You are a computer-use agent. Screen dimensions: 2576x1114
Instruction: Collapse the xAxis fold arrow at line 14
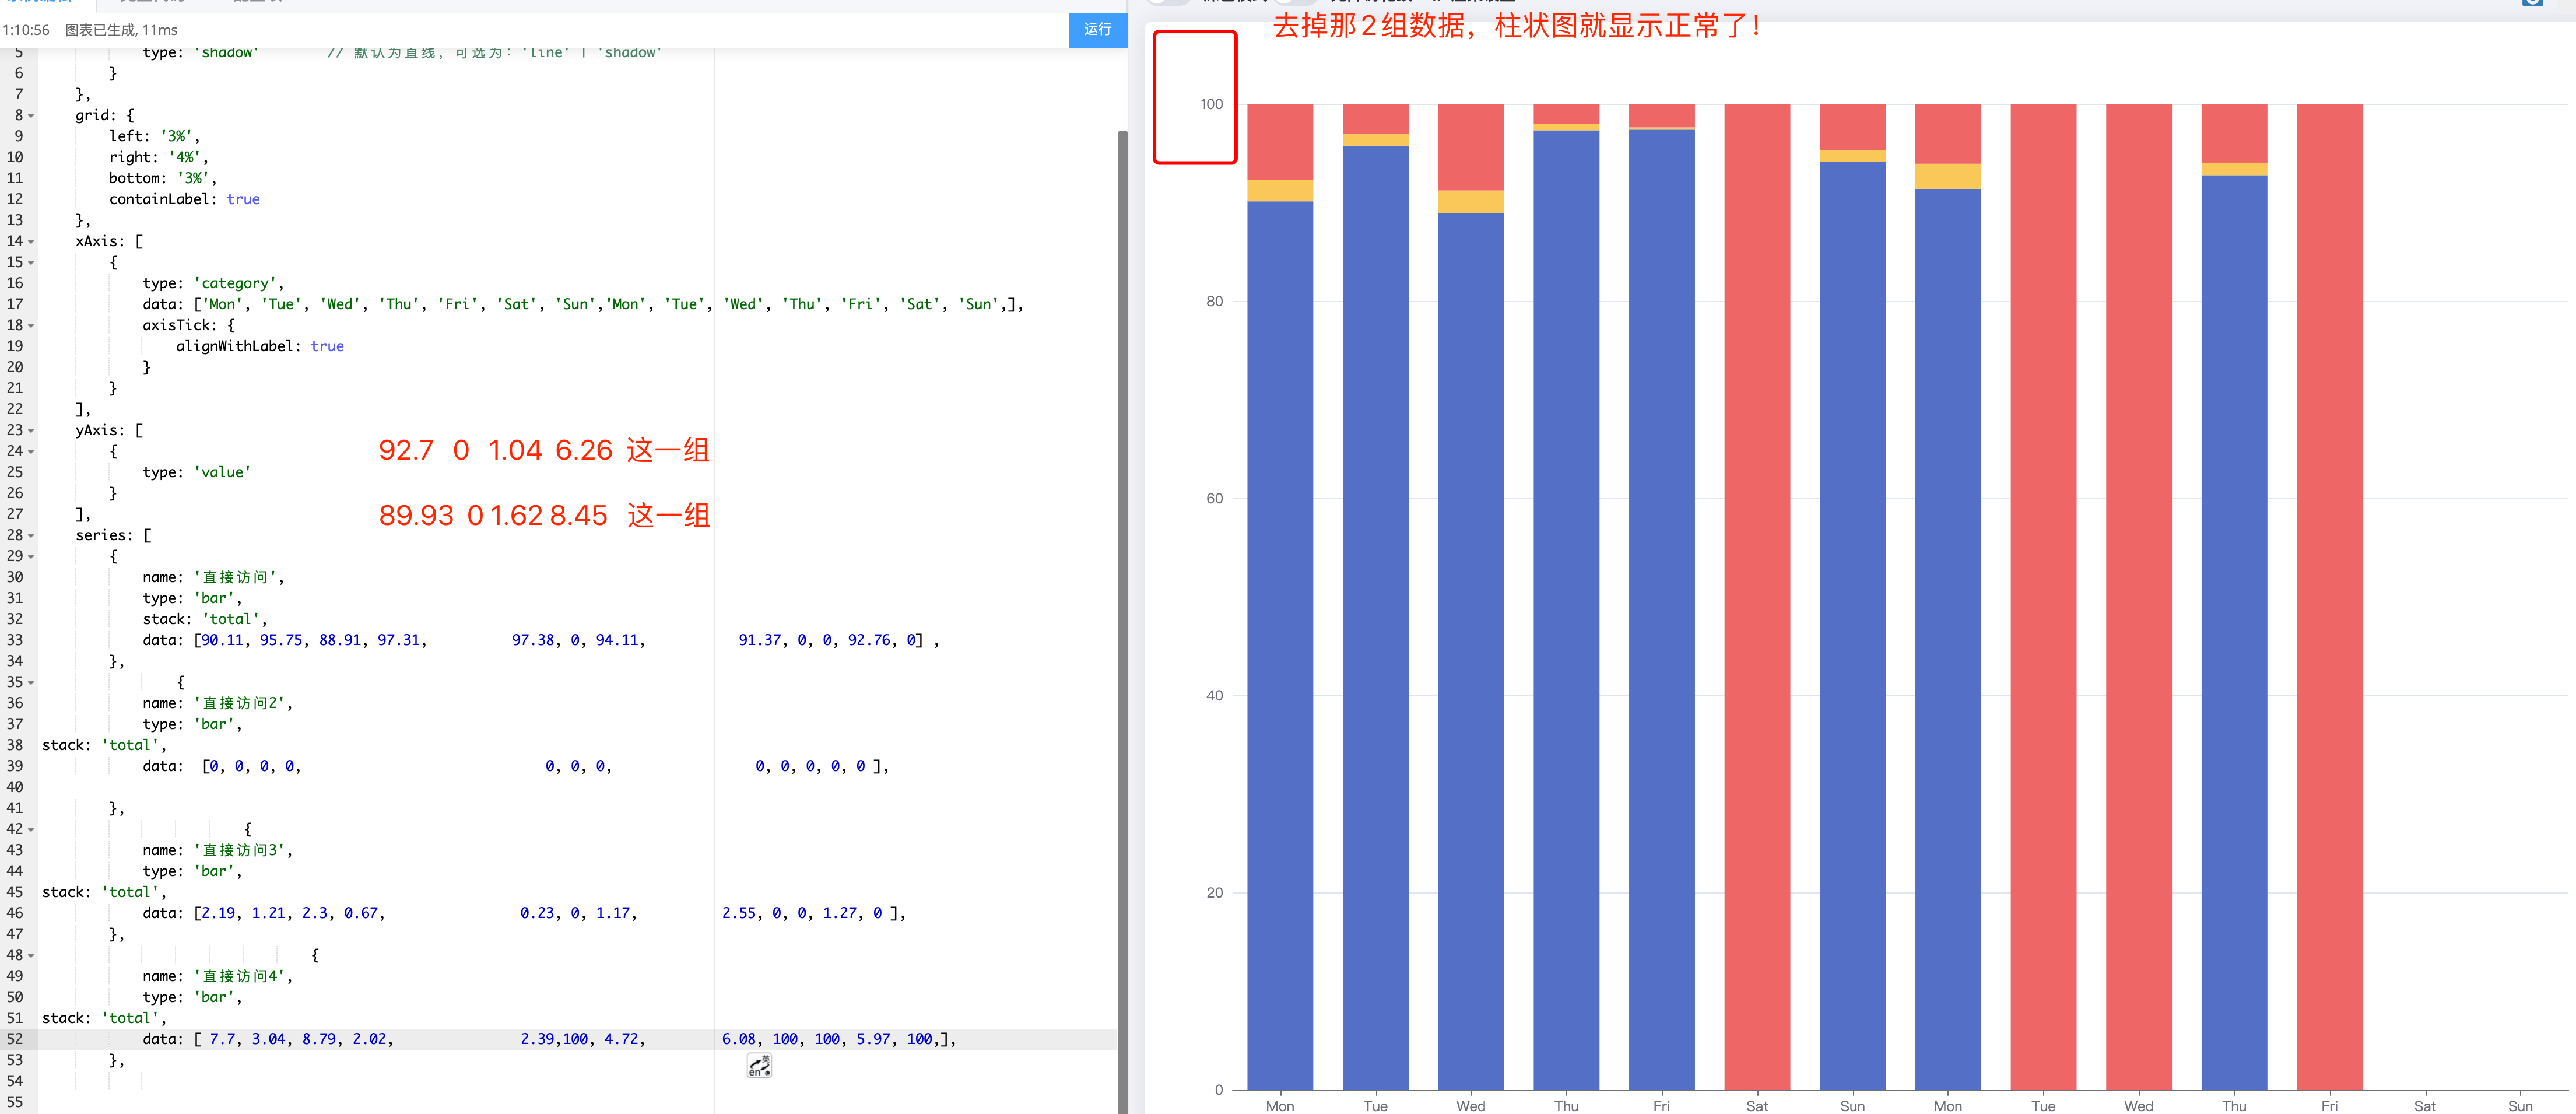31,242
